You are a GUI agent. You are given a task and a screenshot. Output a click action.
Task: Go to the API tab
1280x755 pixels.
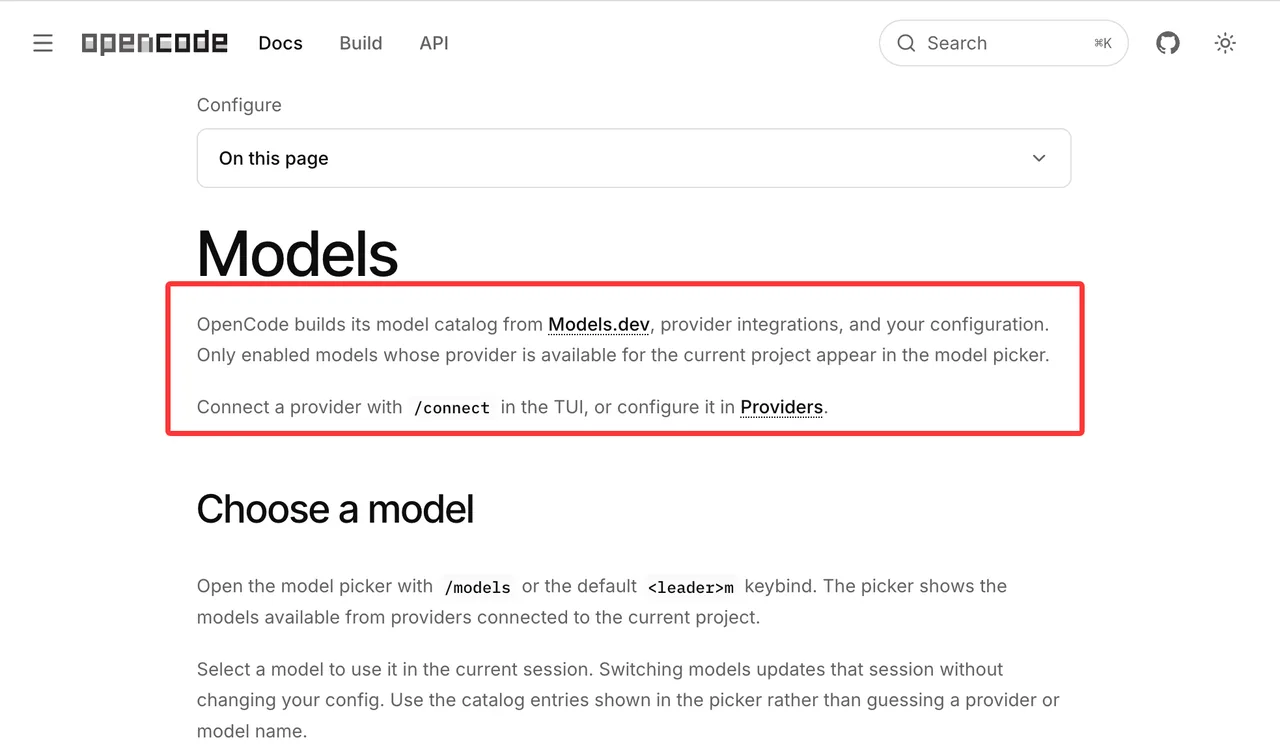[434, 43]
